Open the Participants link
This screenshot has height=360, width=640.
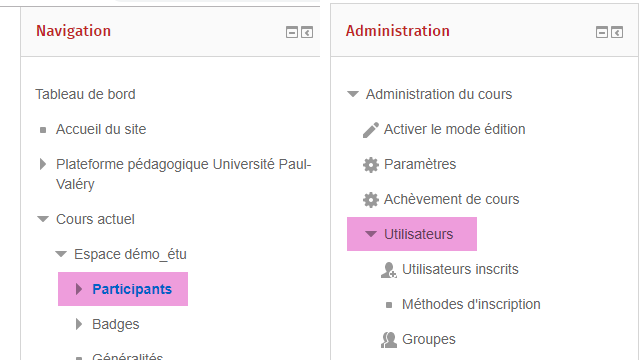[132, 289]
